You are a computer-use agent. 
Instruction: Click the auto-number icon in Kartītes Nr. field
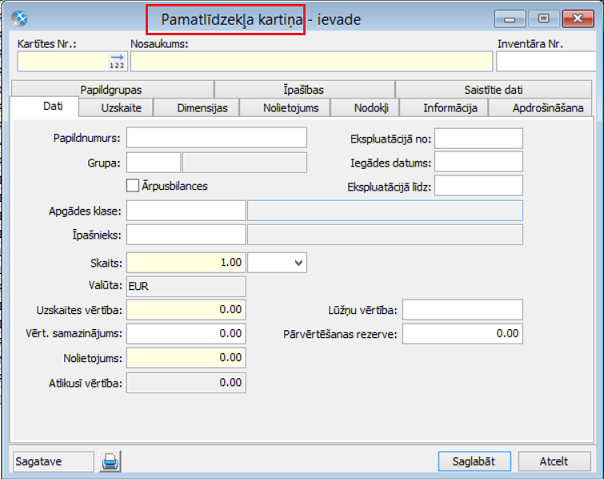[x=117, y=62]
